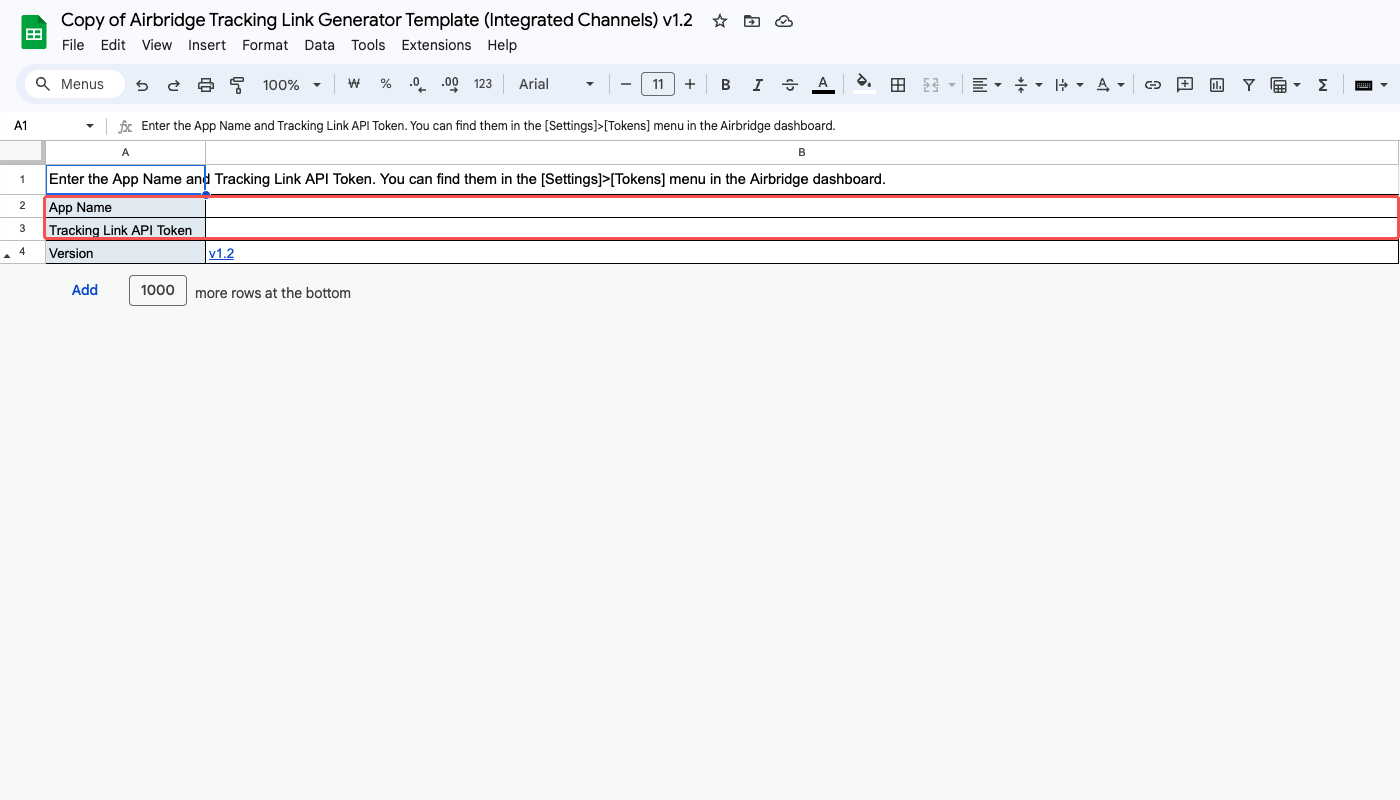This screenshot has width=1400, height=800.
Task: Activate the paint format tool
Action: 237,85
